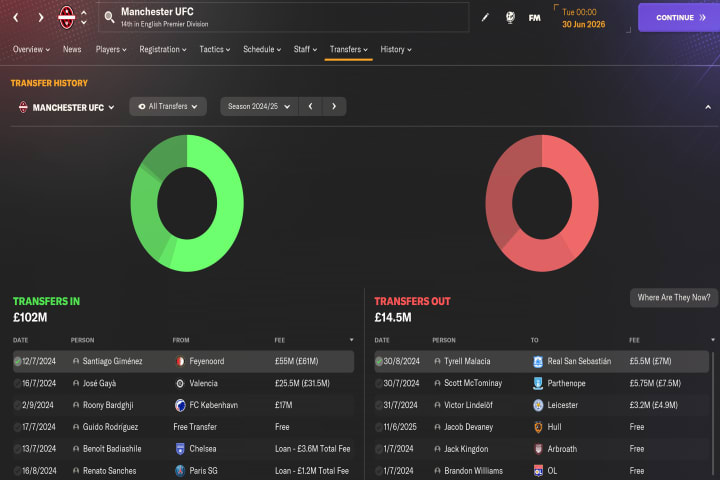Screen dimensions: 720x480
Task: Click person icon beside Tyrell Malacia
Action: [437, 361]
